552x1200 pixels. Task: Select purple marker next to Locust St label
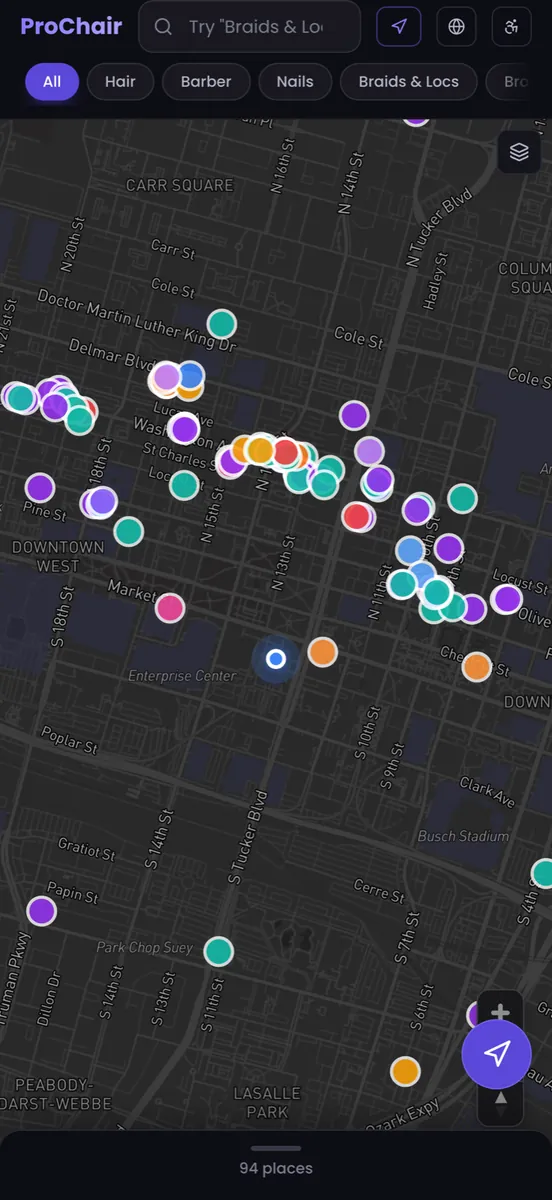click(507, 599)
